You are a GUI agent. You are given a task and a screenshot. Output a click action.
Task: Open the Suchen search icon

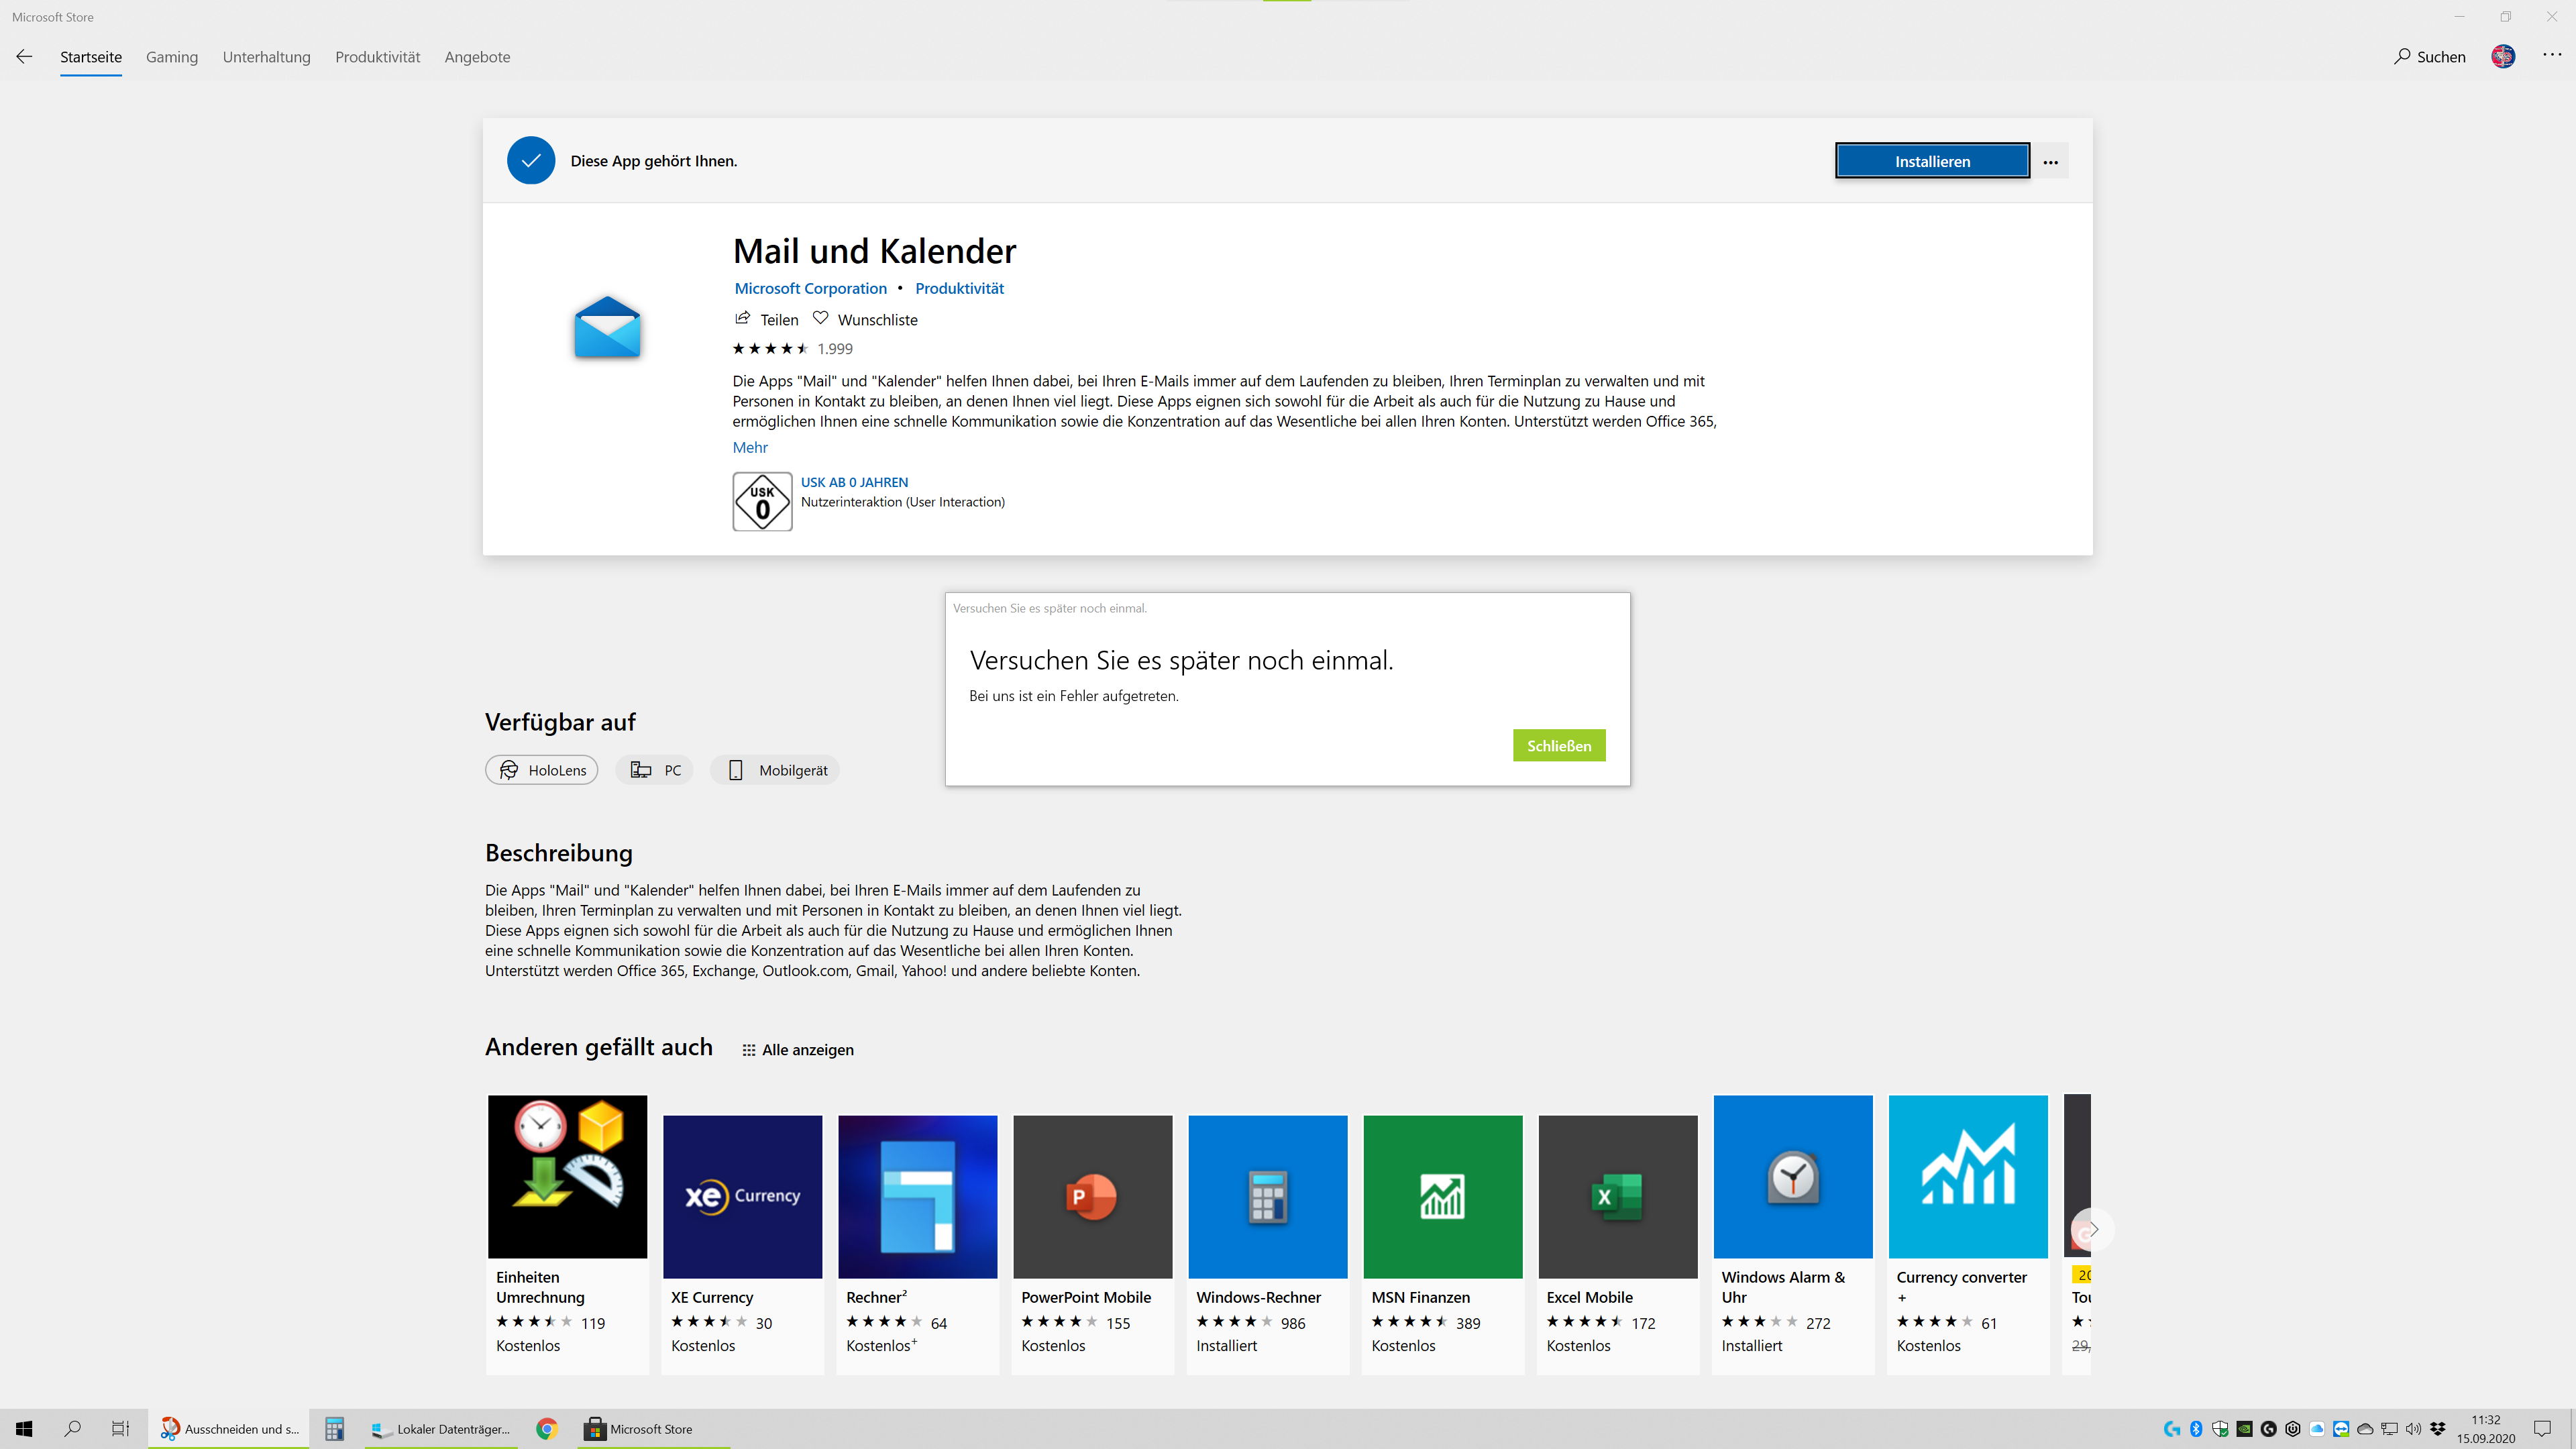[2402, 57]
